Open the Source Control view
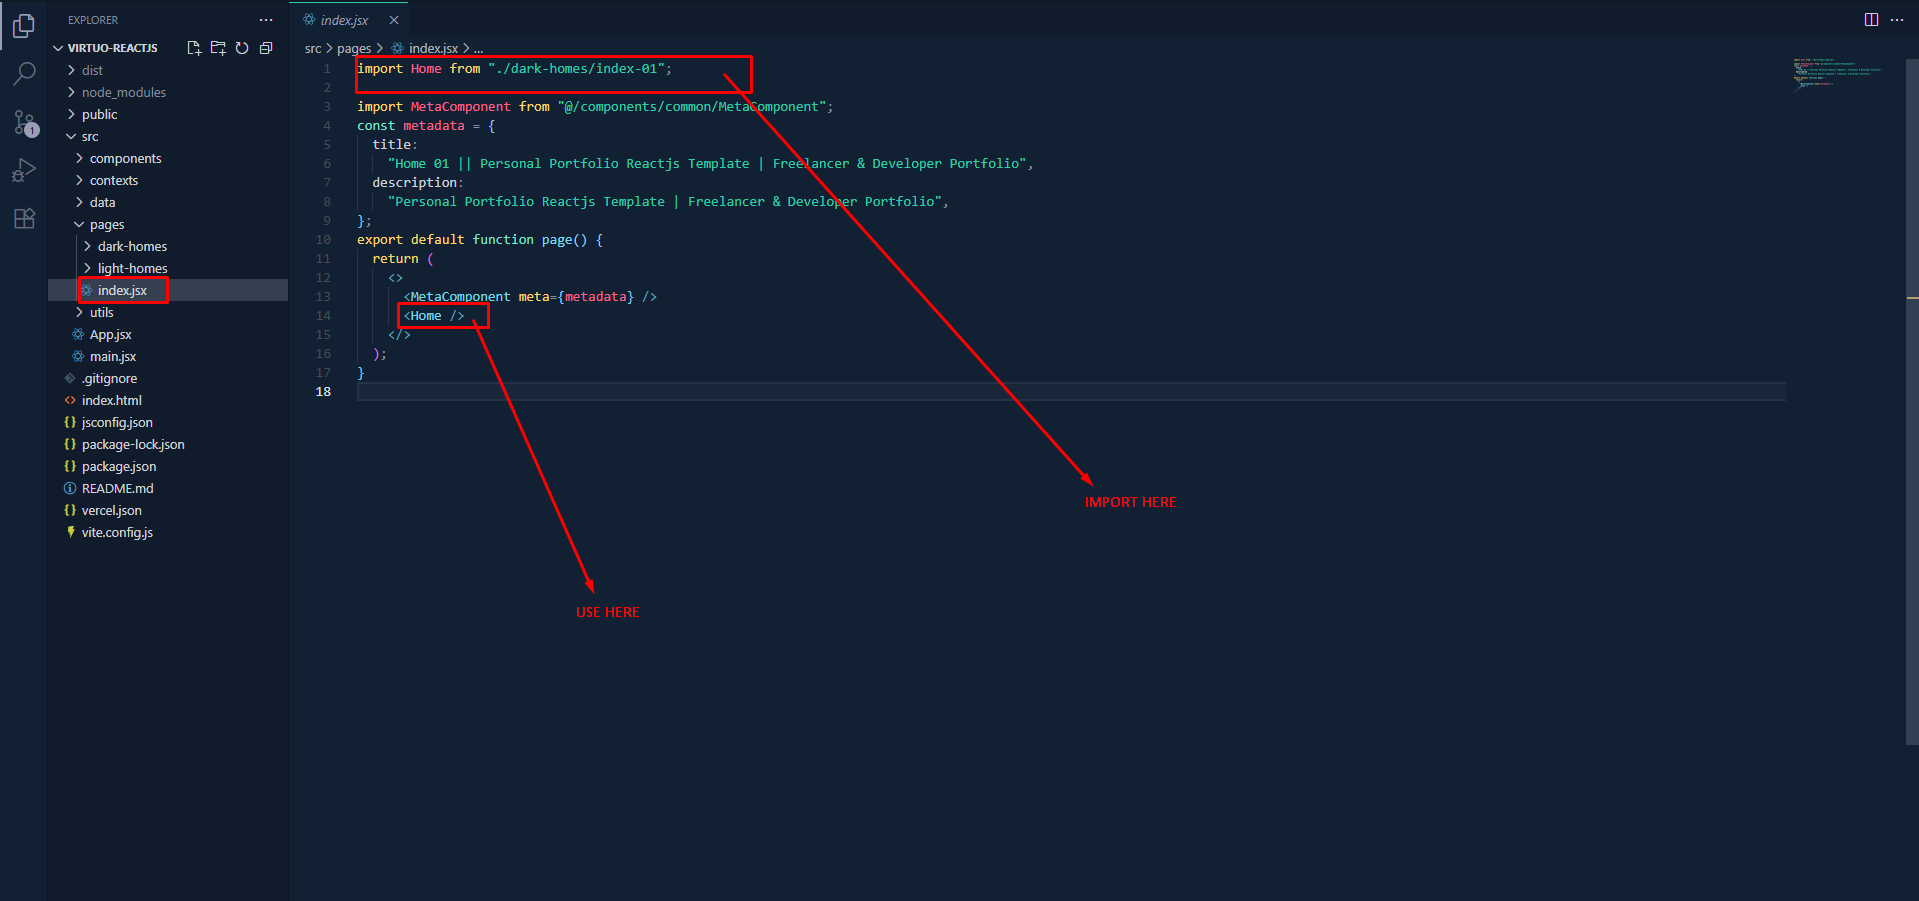 [24, 122]
